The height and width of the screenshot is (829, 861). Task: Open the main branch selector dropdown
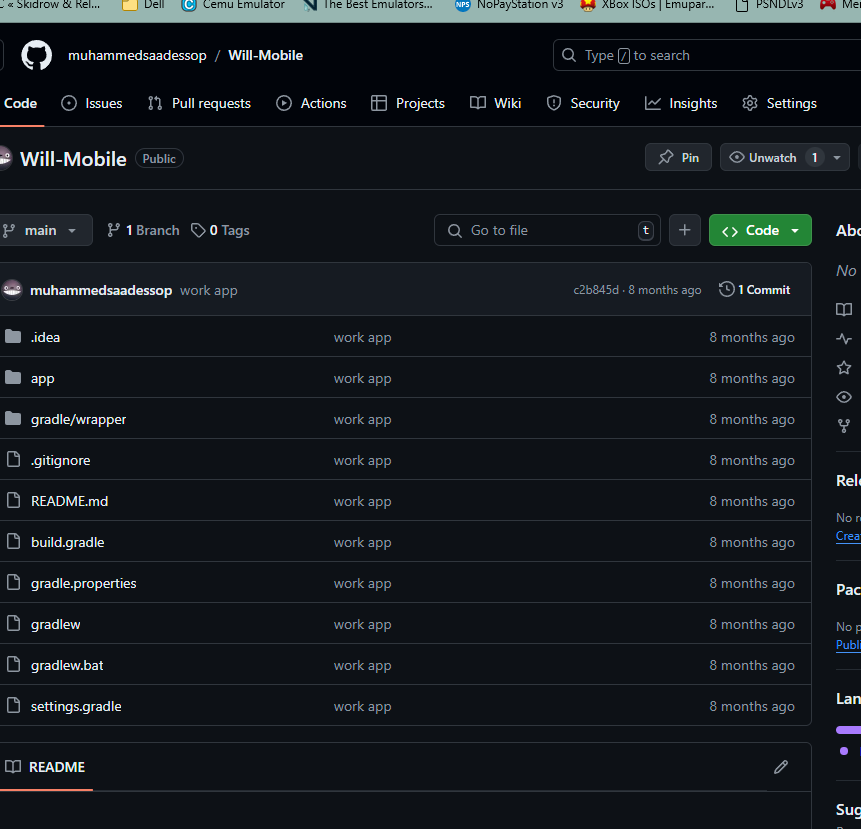click(42, 230)
